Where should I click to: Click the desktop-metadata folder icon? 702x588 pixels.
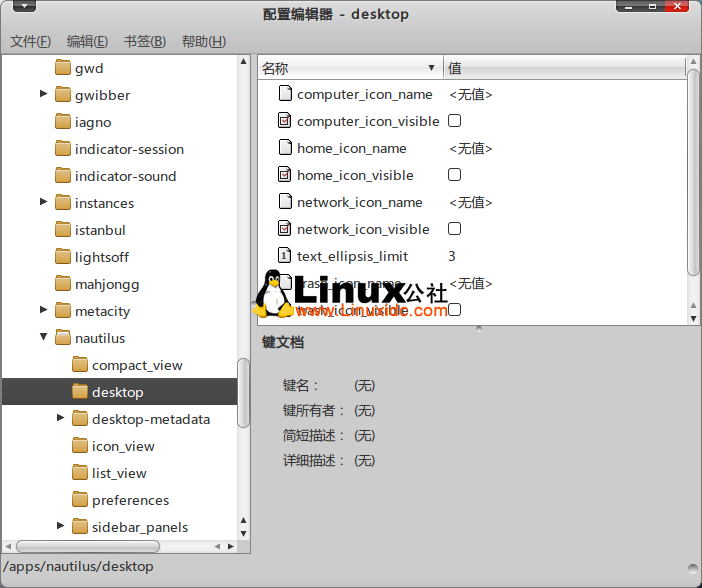(80, 419)
